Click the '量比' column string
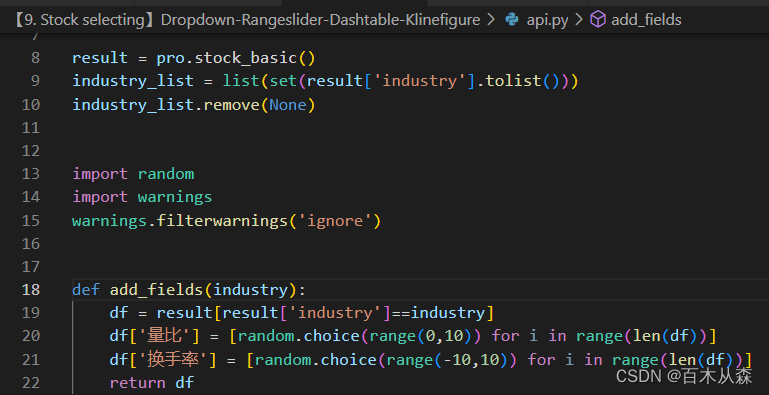This screenshot has height=395, width=769. pos(164,336)
